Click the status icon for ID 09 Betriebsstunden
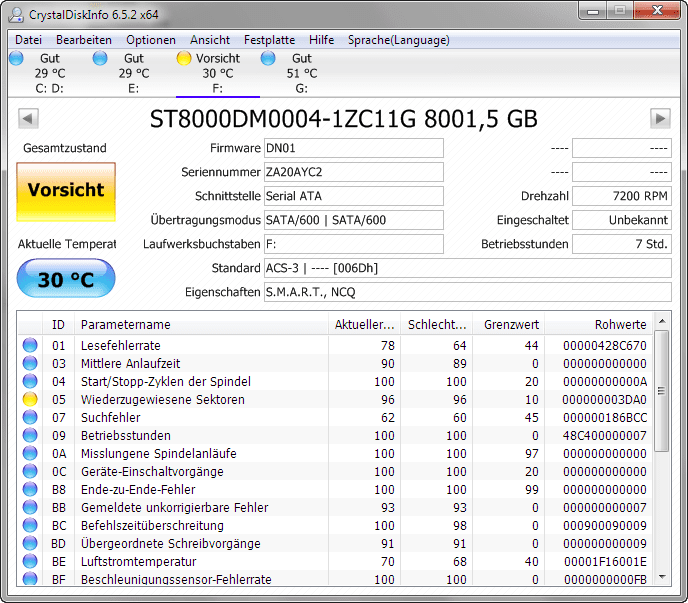Viewport: 688px width, 603px height. pyautogui.click(x=30, y=435)
